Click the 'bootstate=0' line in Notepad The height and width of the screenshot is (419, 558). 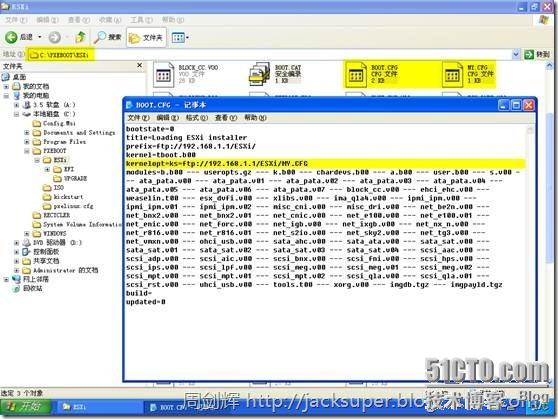coord(150,129)
